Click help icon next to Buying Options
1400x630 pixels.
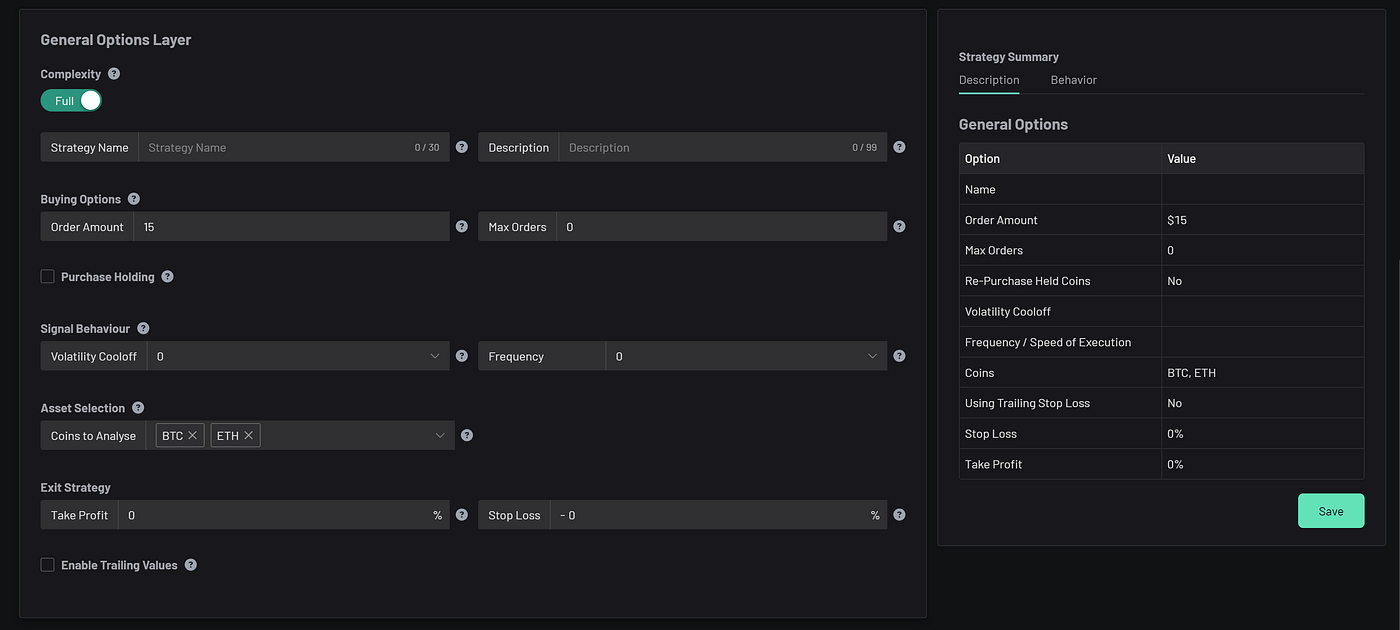click(134, 199)
